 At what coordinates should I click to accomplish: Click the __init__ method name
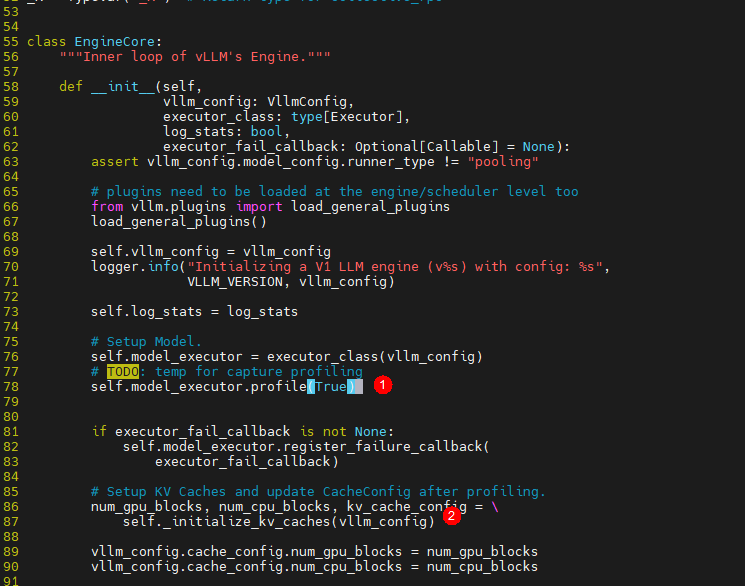(123, 86)
